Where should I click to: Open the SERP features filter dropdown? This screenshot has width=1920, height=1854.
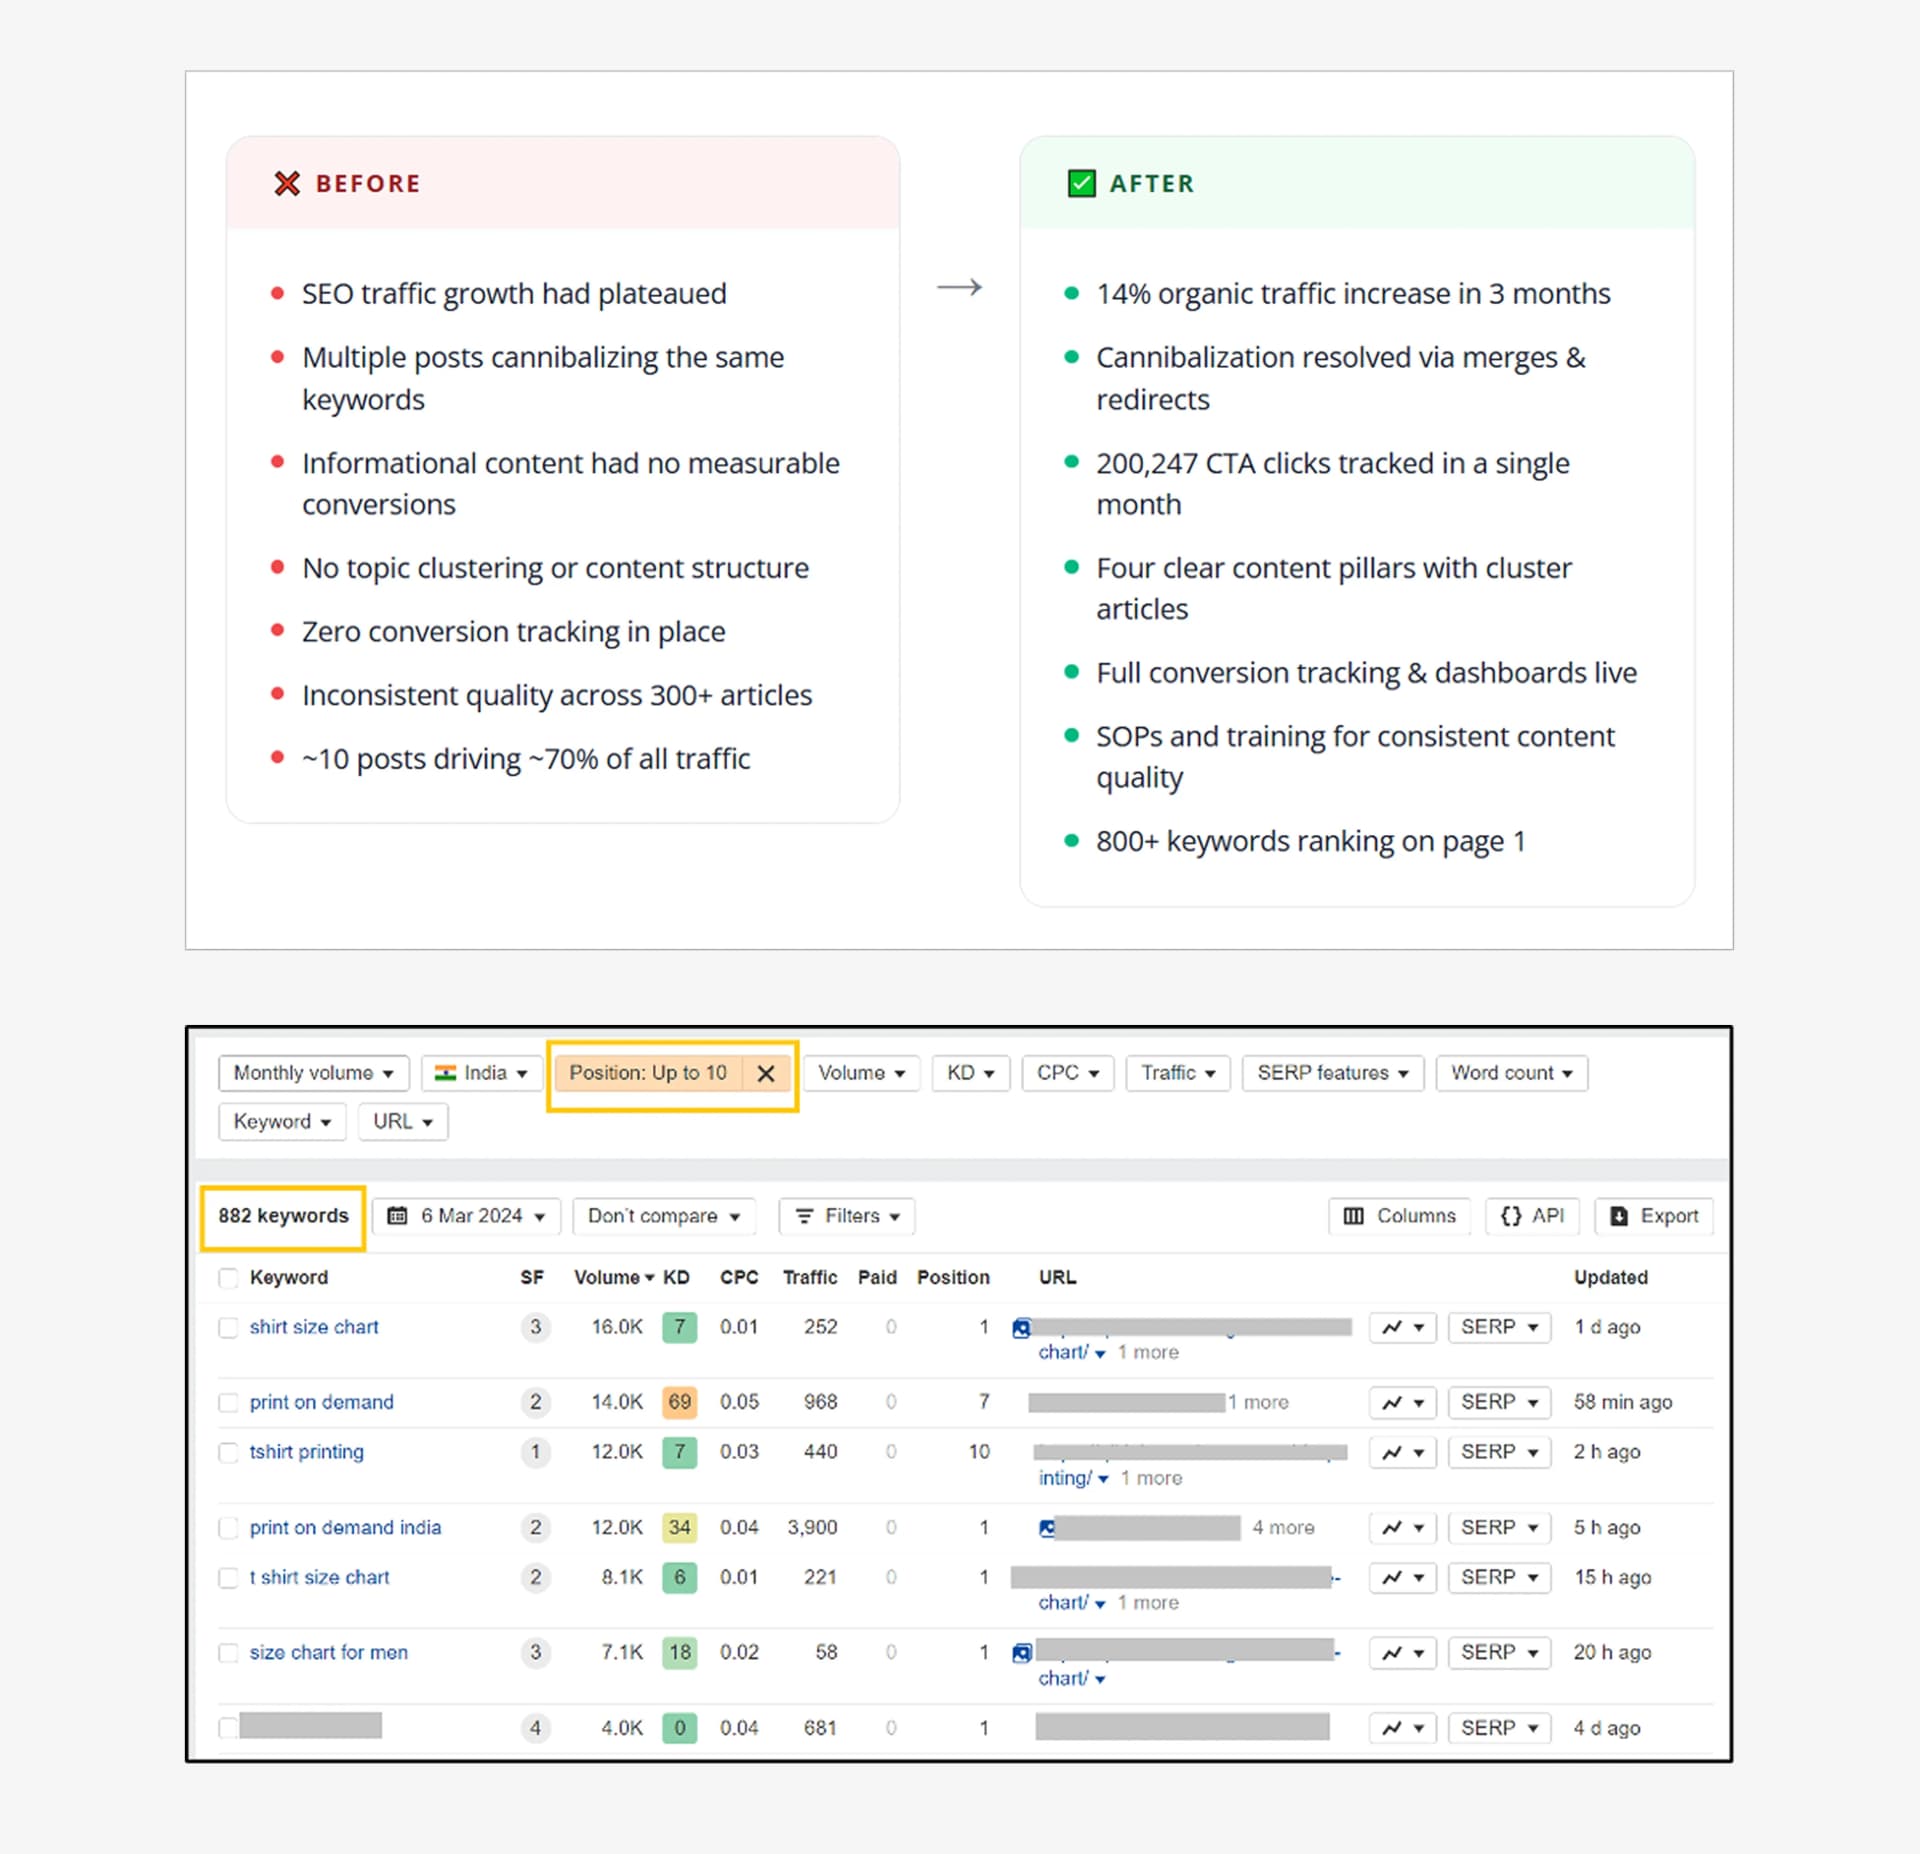tap(1332, 1073)
